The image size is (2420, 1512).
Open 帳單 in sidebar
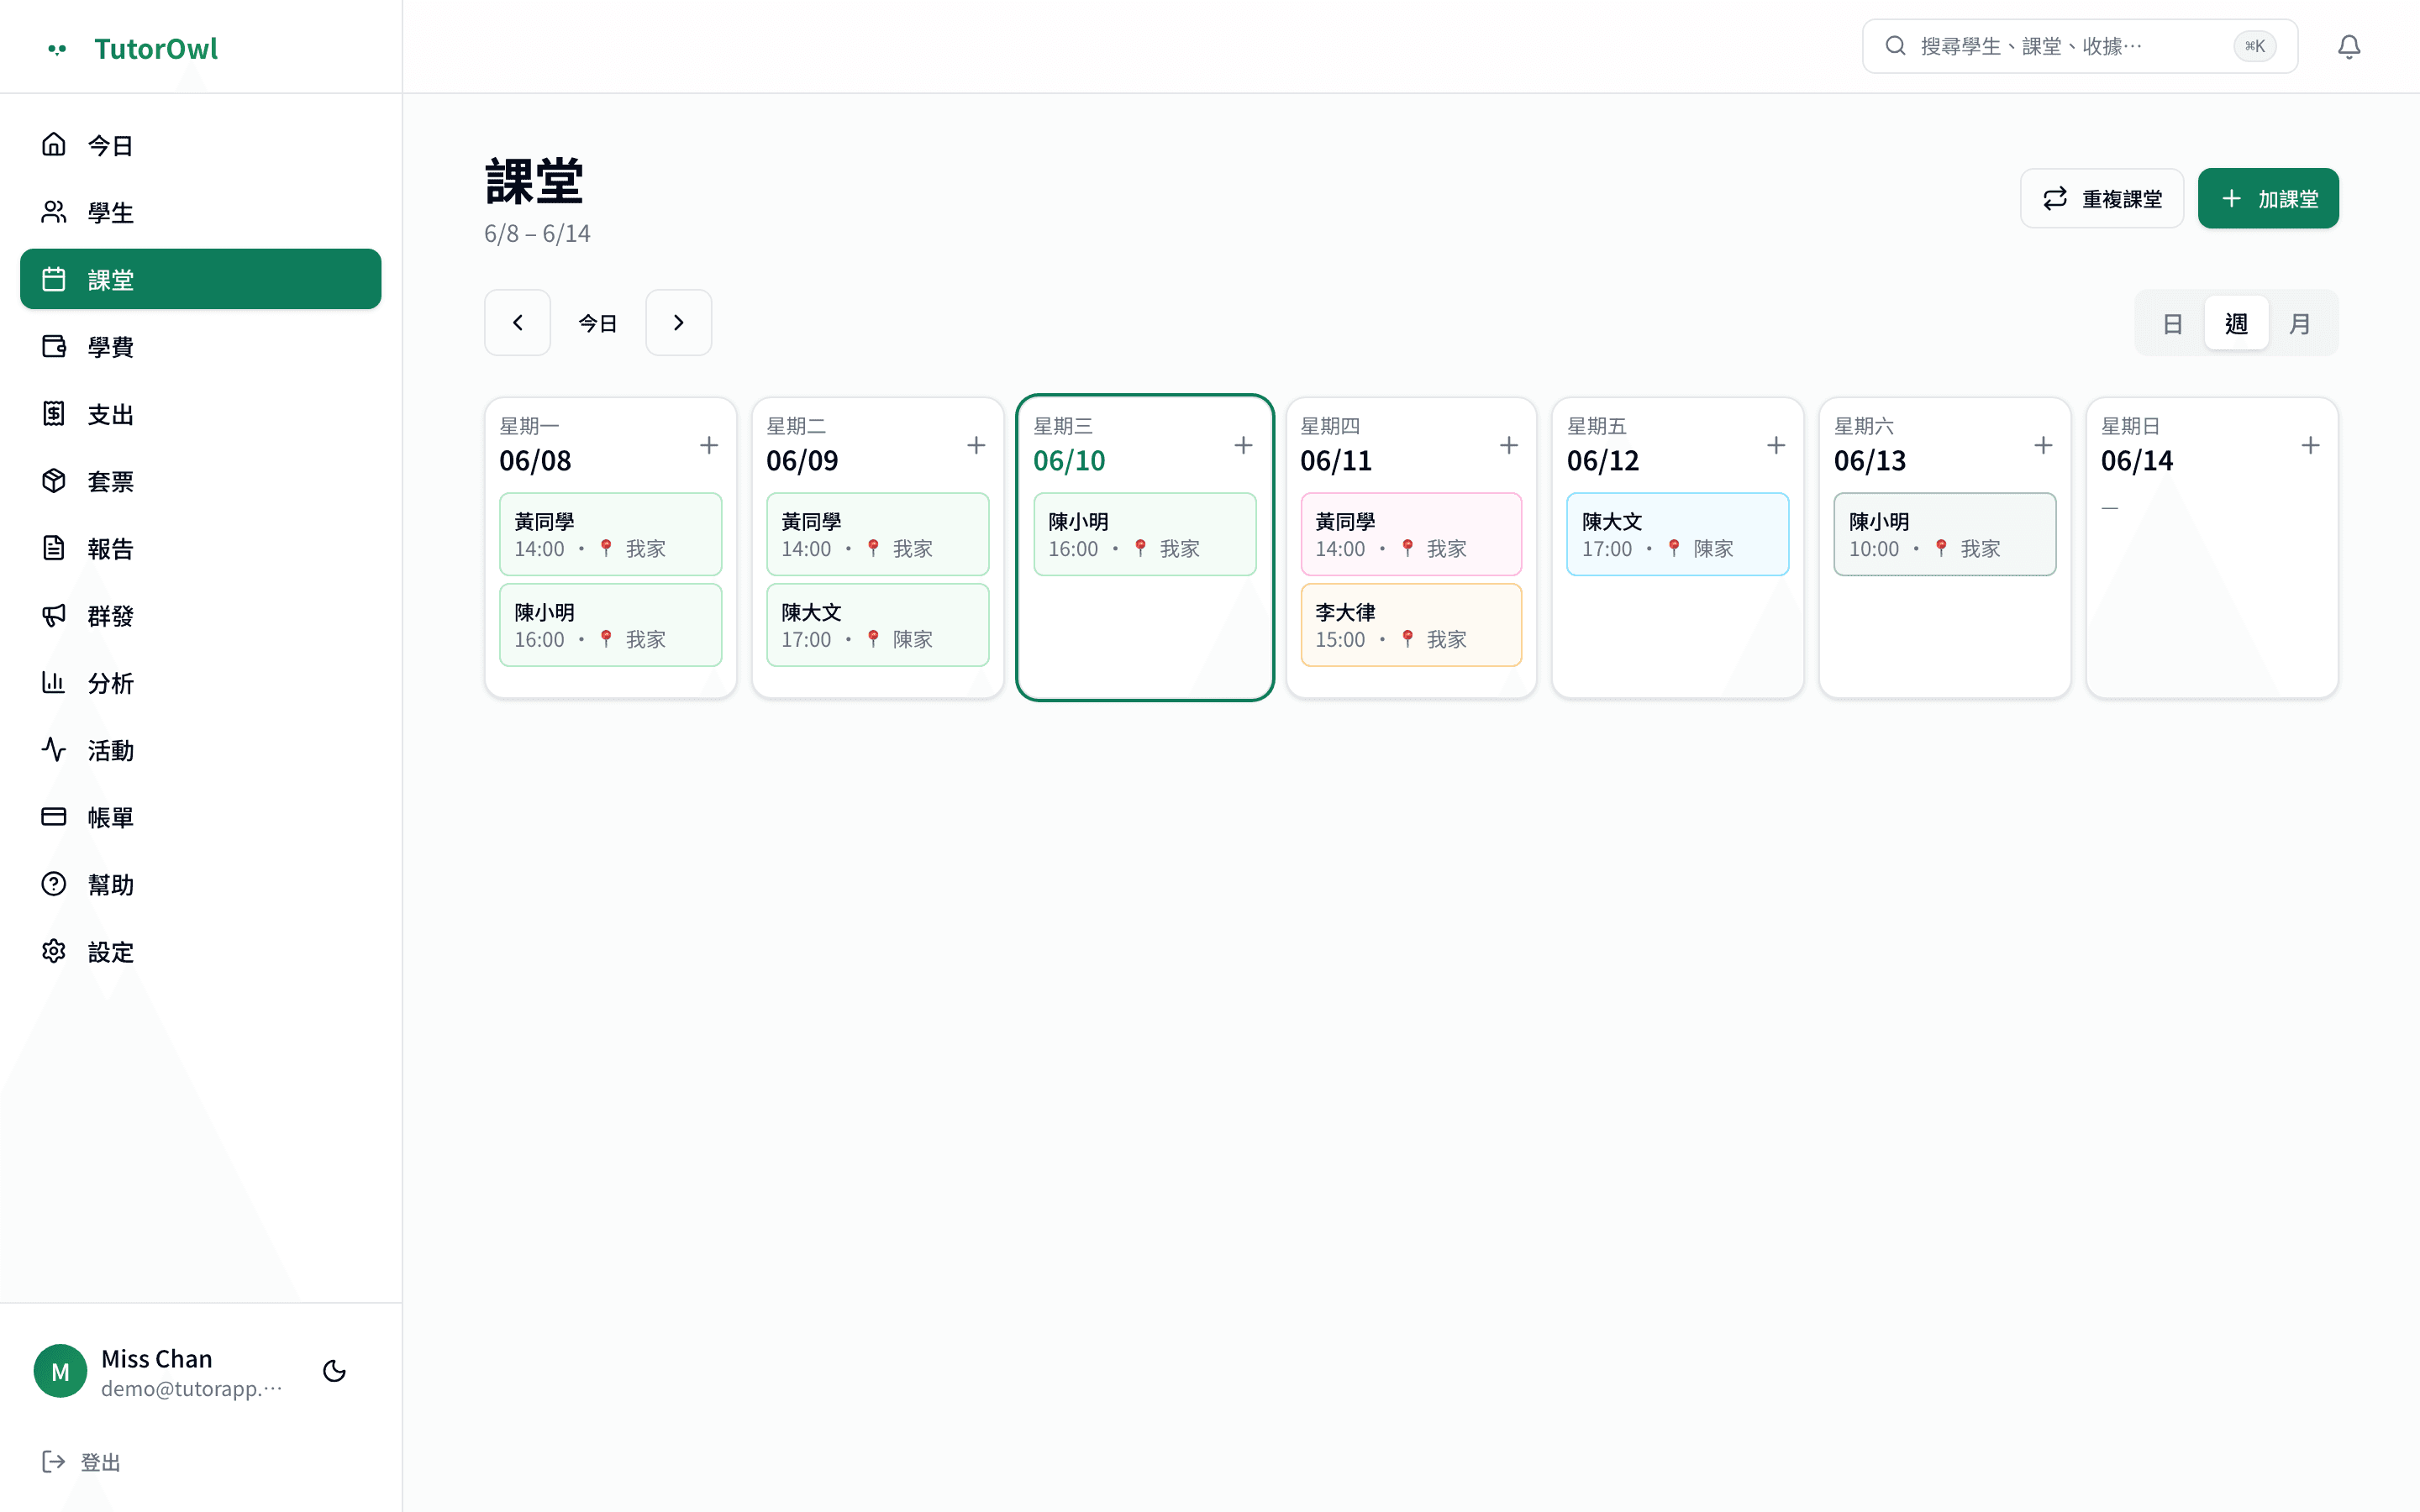point(201,817)
